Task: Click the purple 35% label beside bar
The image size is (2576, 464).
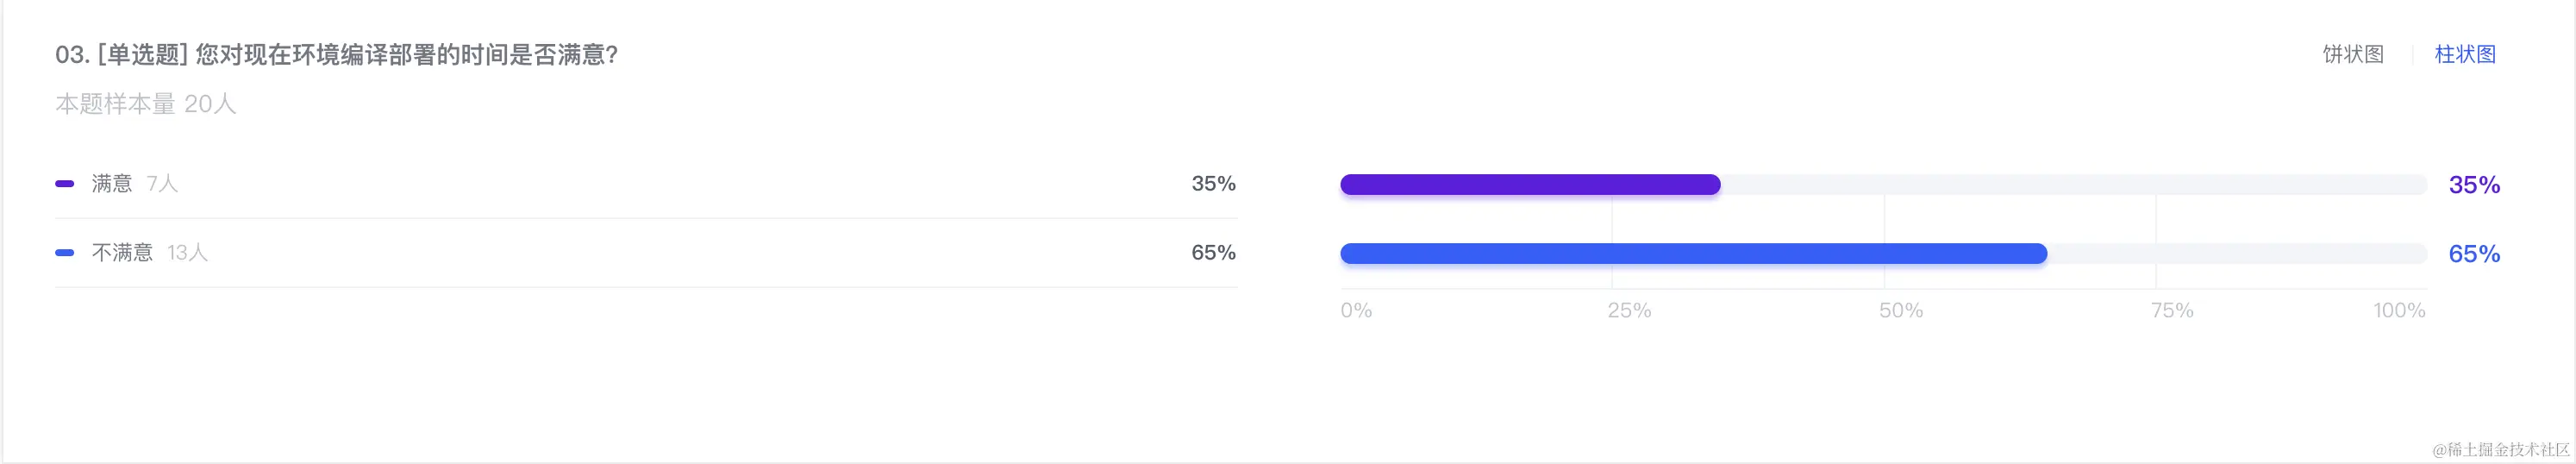Action: pyautogui.click(x=2474, y=185)
